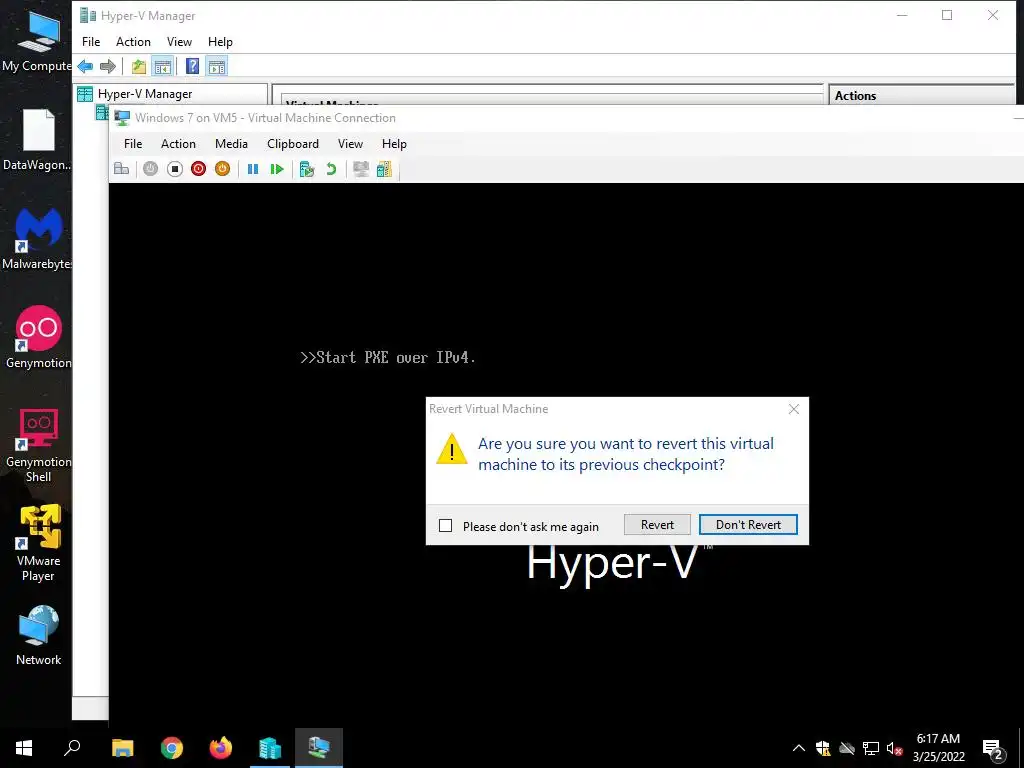Check 'Please don't ask me again' checkbox

click(445, 526)
